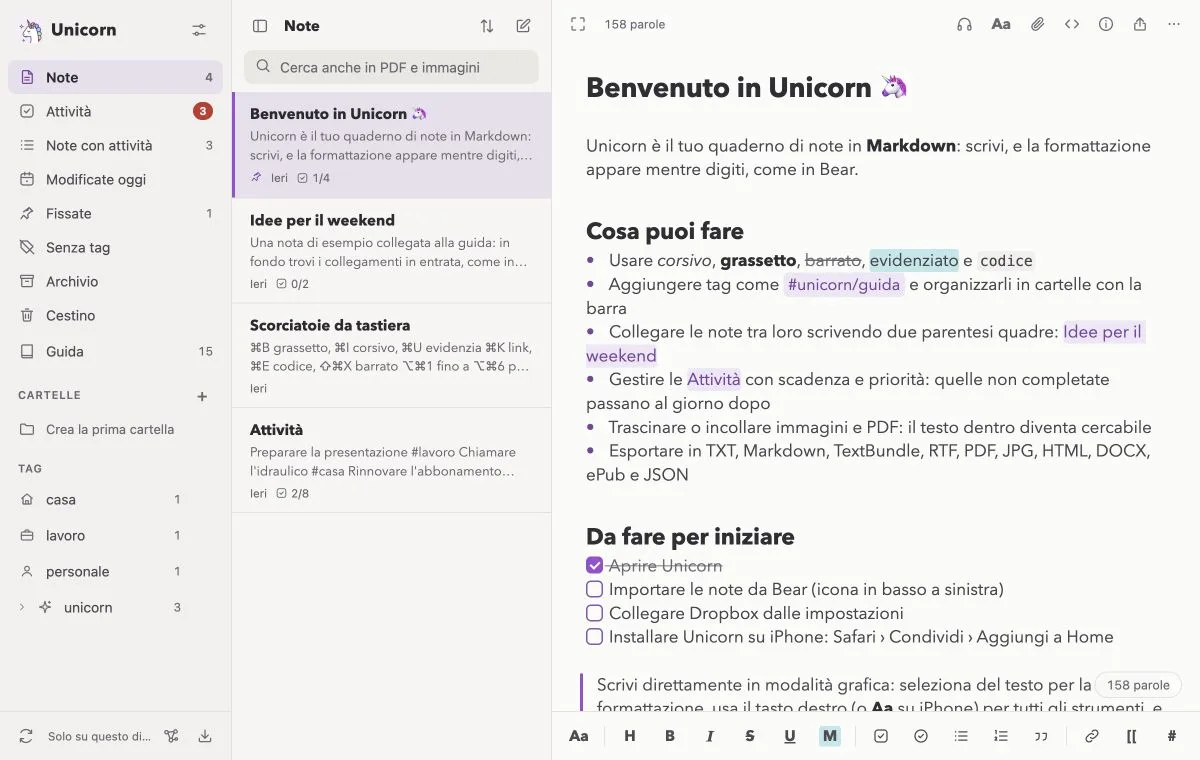Click the headphones read-aloud icon

(964, 24)
